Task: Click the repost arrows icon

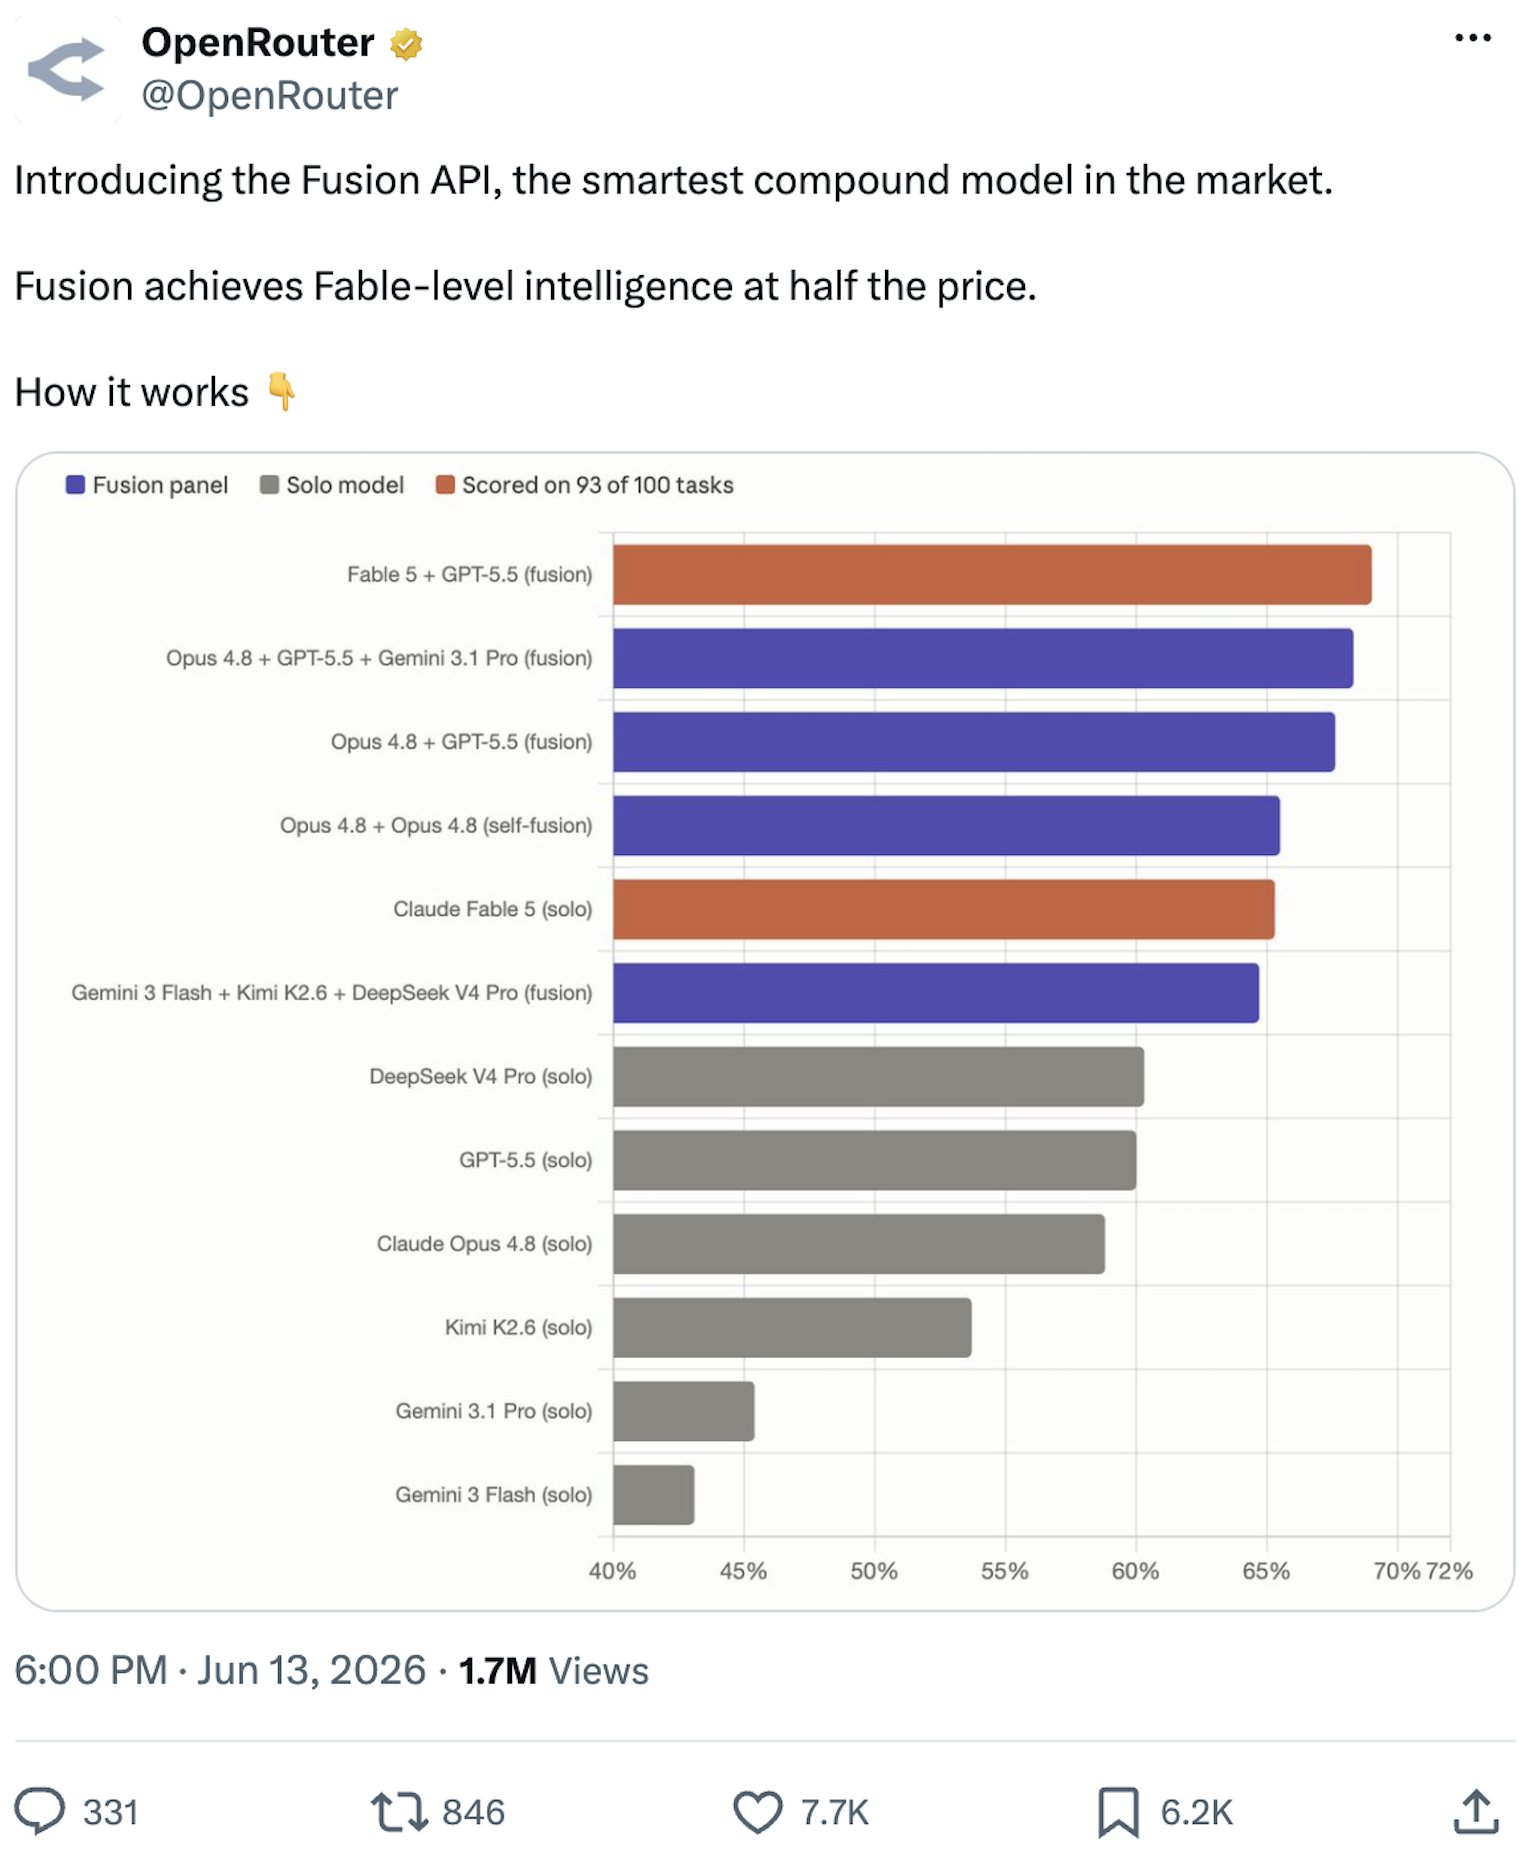Action: pyautogui.click(x=400, y=1811)
